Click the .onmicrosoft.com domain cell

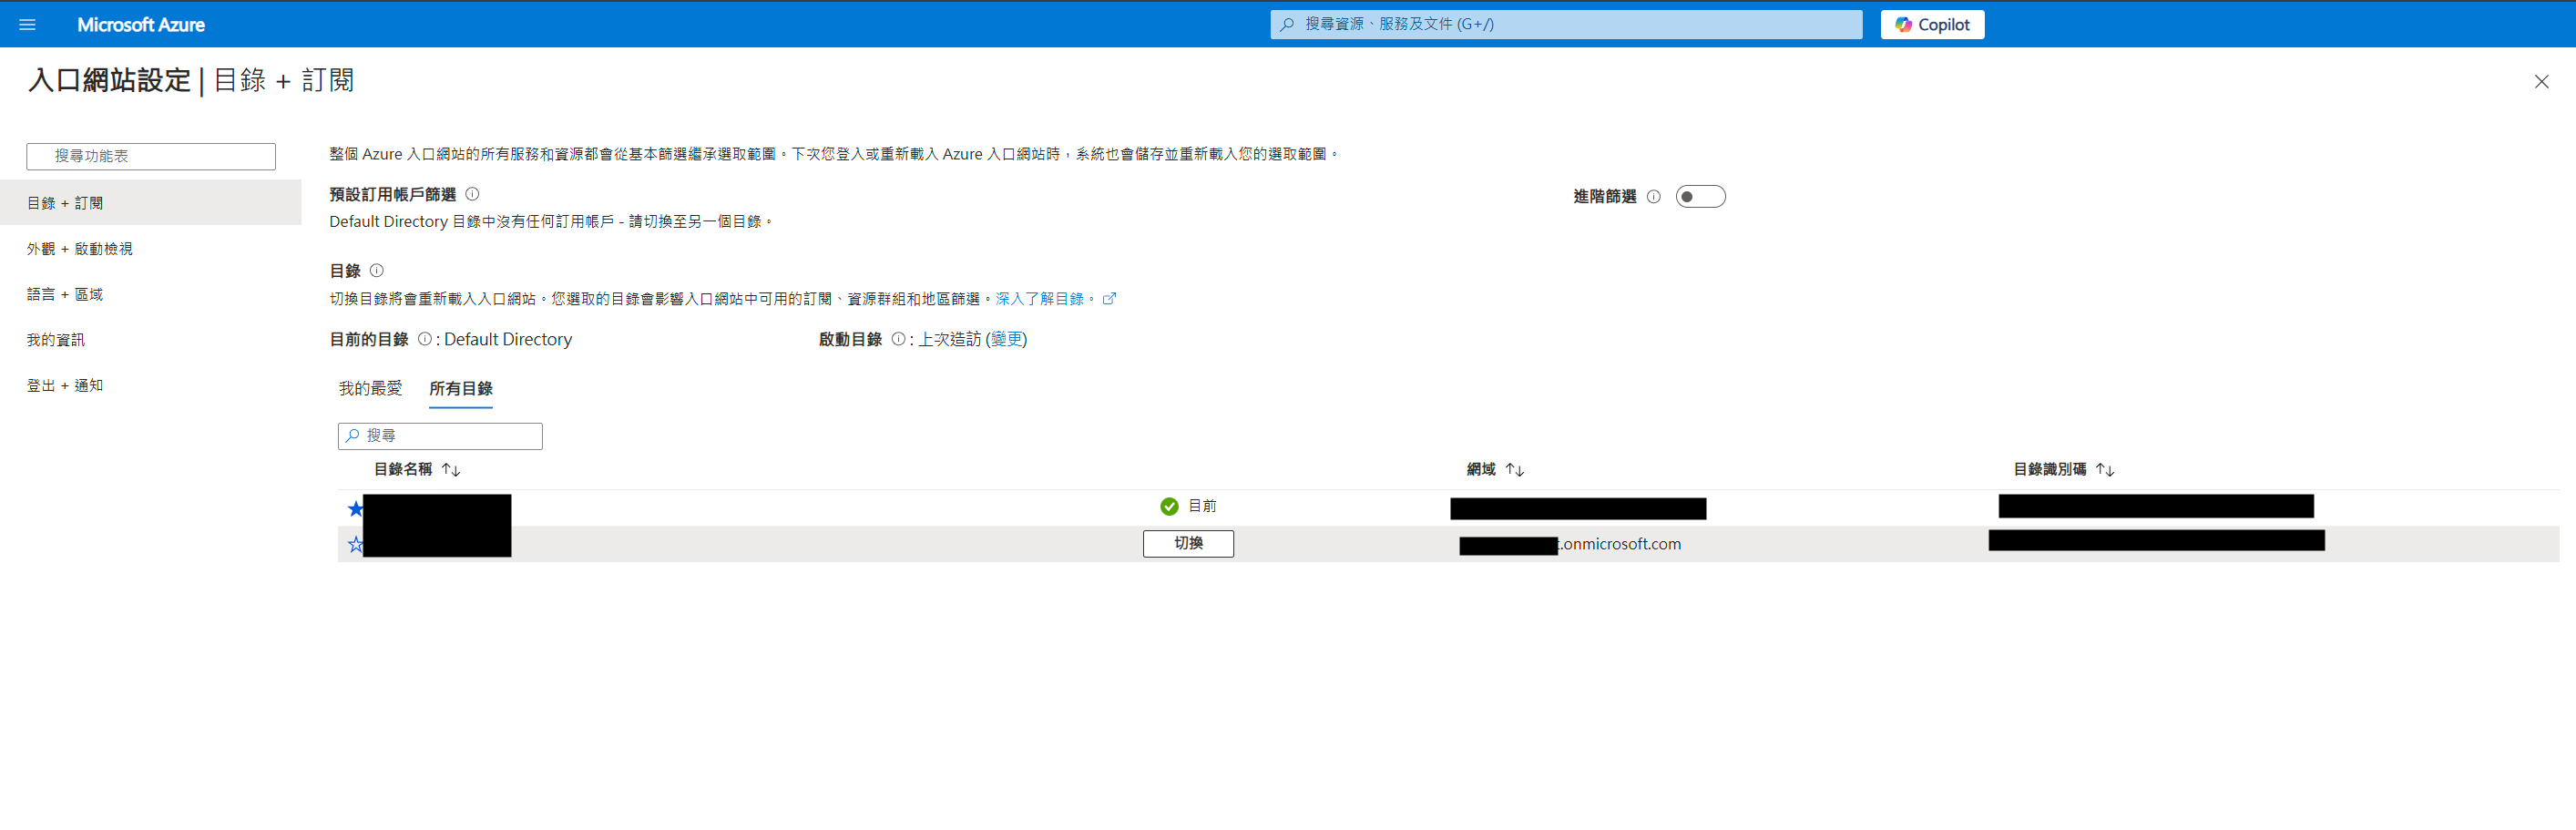click(x=1569, y=545)
